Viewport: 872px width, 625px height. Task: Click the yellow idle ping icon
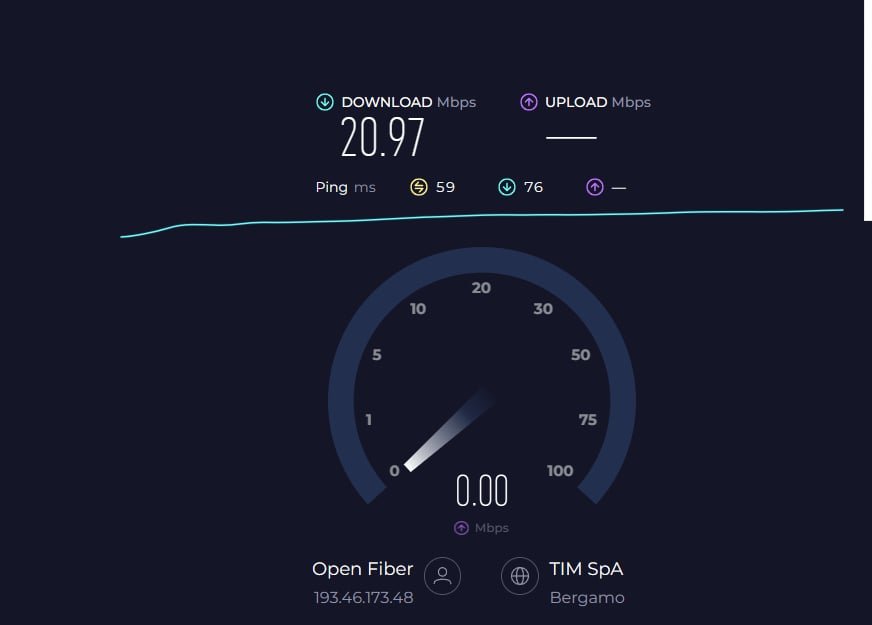point(419,187)
